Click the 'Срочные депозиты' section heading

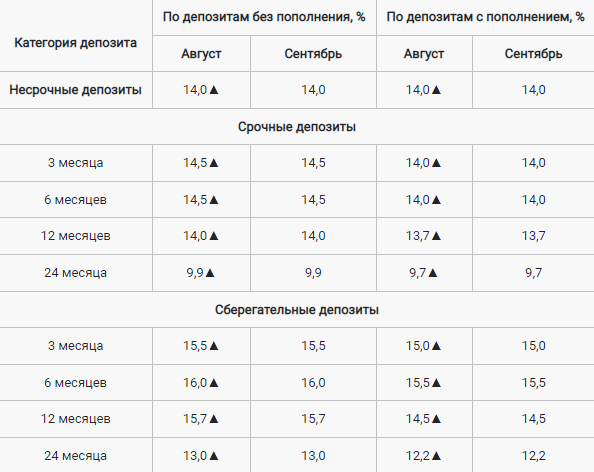pos(297,127)
